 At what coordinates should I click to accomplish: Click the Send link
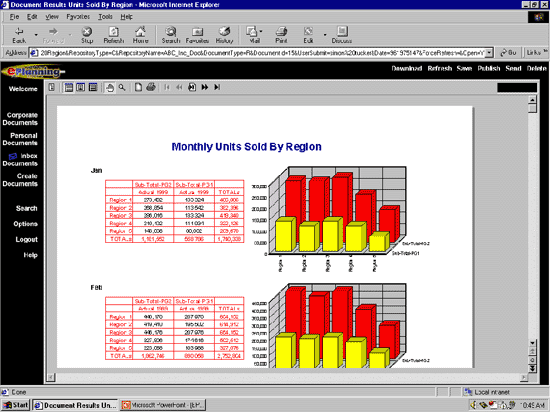[x=513, y=68]
